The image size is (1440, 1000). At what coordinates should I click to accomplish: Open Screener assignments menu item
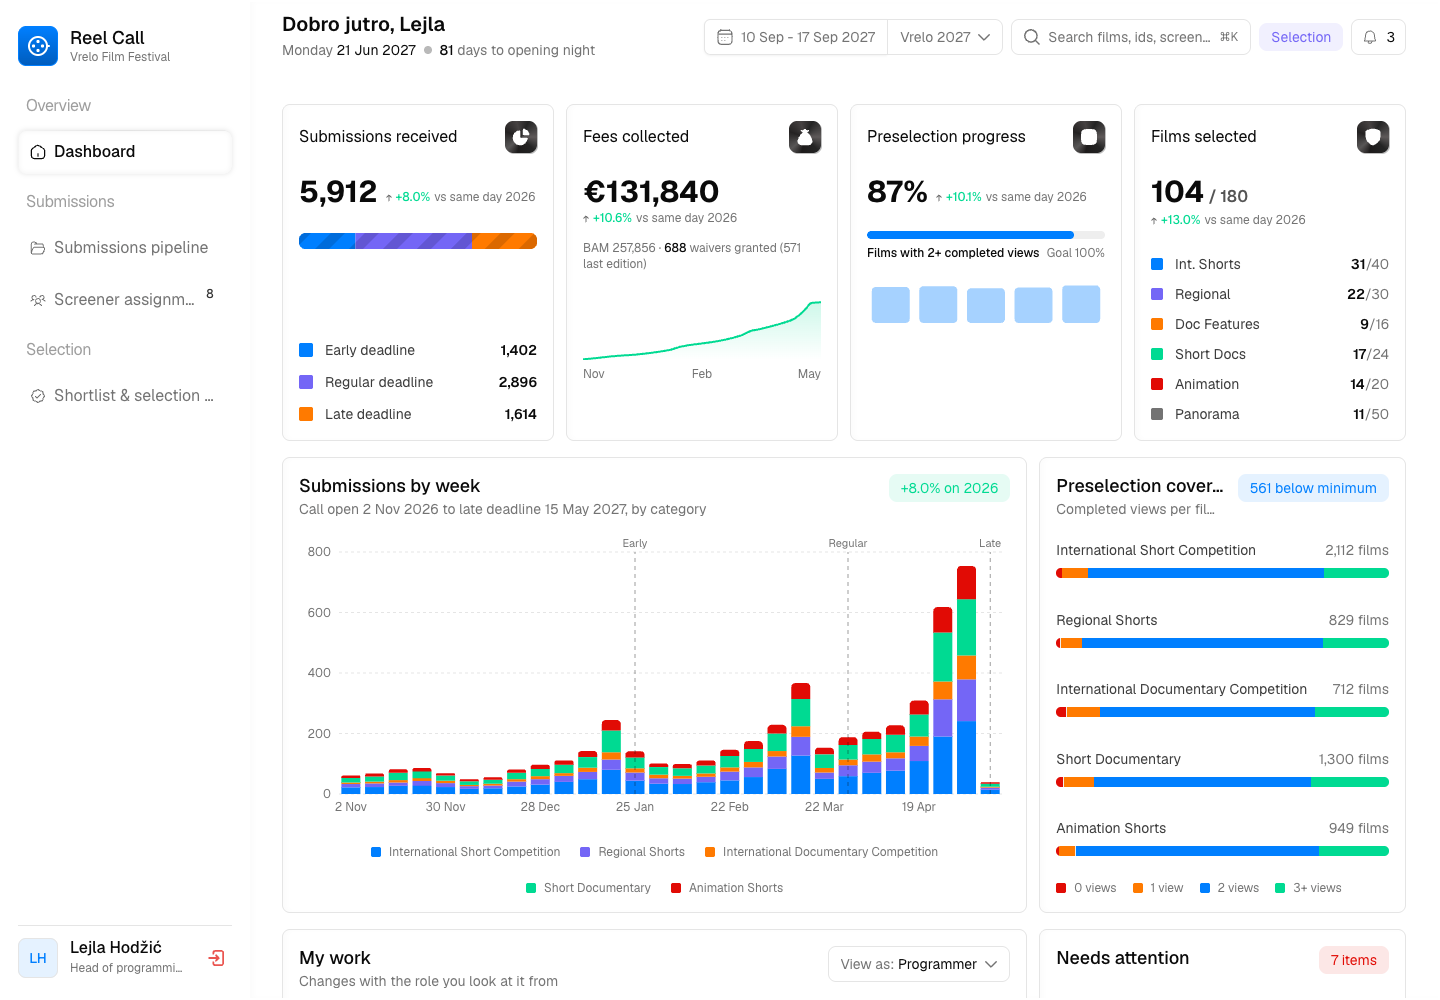coord(125,300)
